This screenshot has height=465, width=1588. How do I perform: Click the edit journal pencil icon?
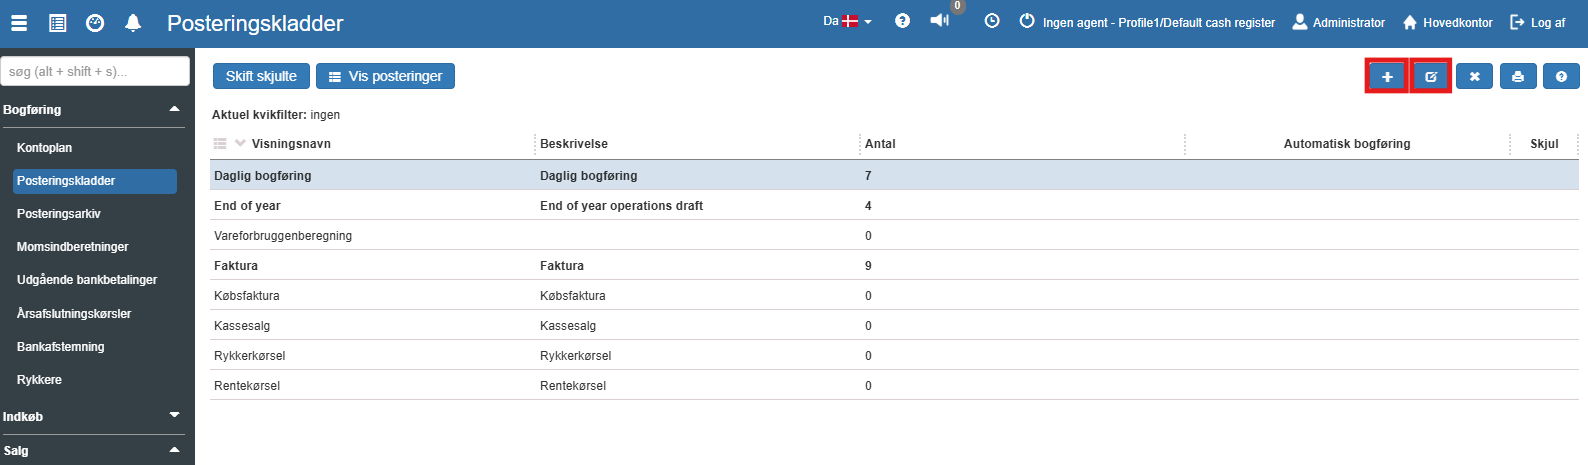(1431, 77)
